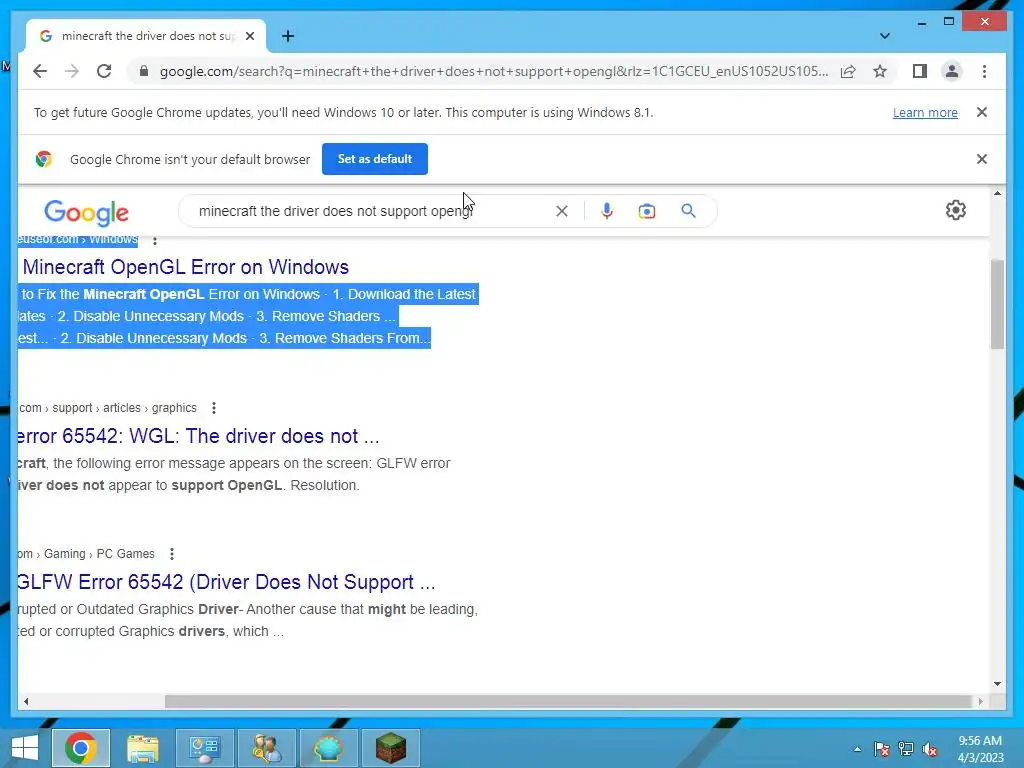Screen dimensions: 1024x768
Task: Click the forward navigation arrow
Action: (x=72, y=71)
